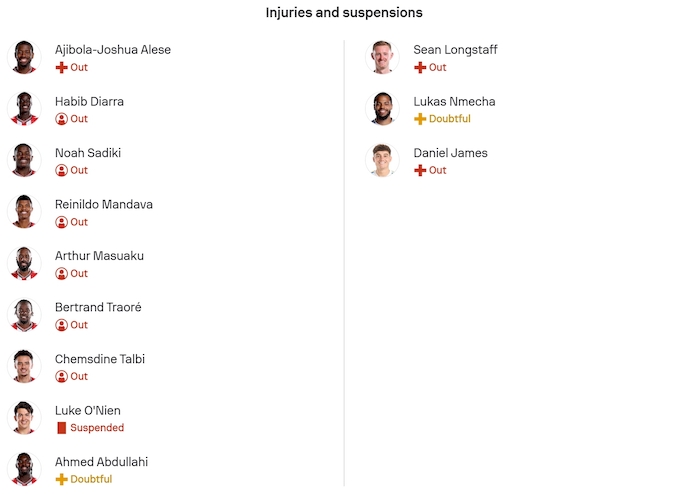Open Ajibola-Joshua Alese player avatar
The width and height of the screenshot is (690, 496).
(x=23, y=57)
